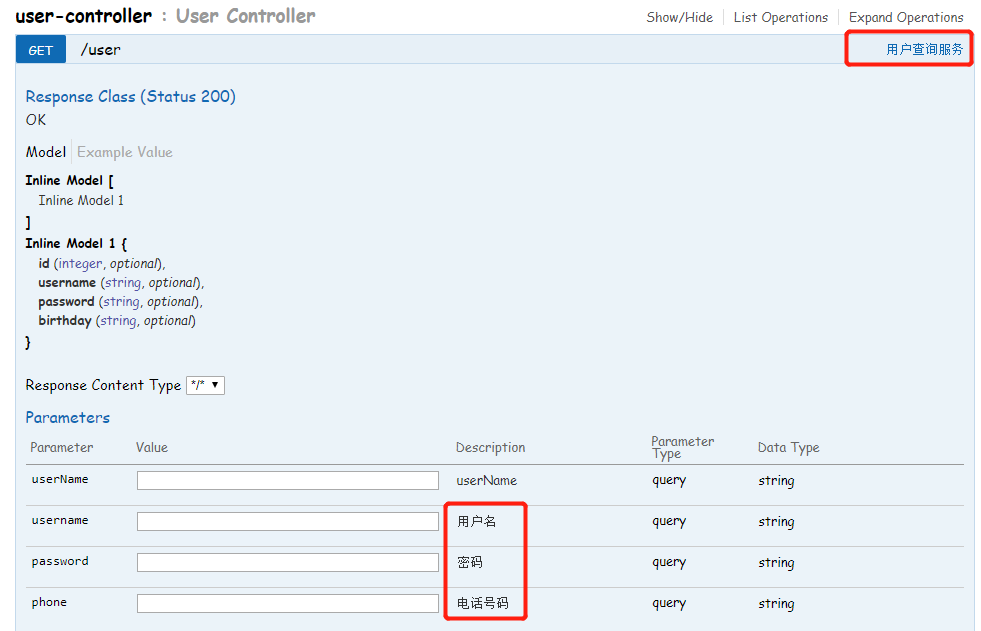Open the Response Content Type dropdown
Screen dimensions: 981x631
[x=205, y=385]
